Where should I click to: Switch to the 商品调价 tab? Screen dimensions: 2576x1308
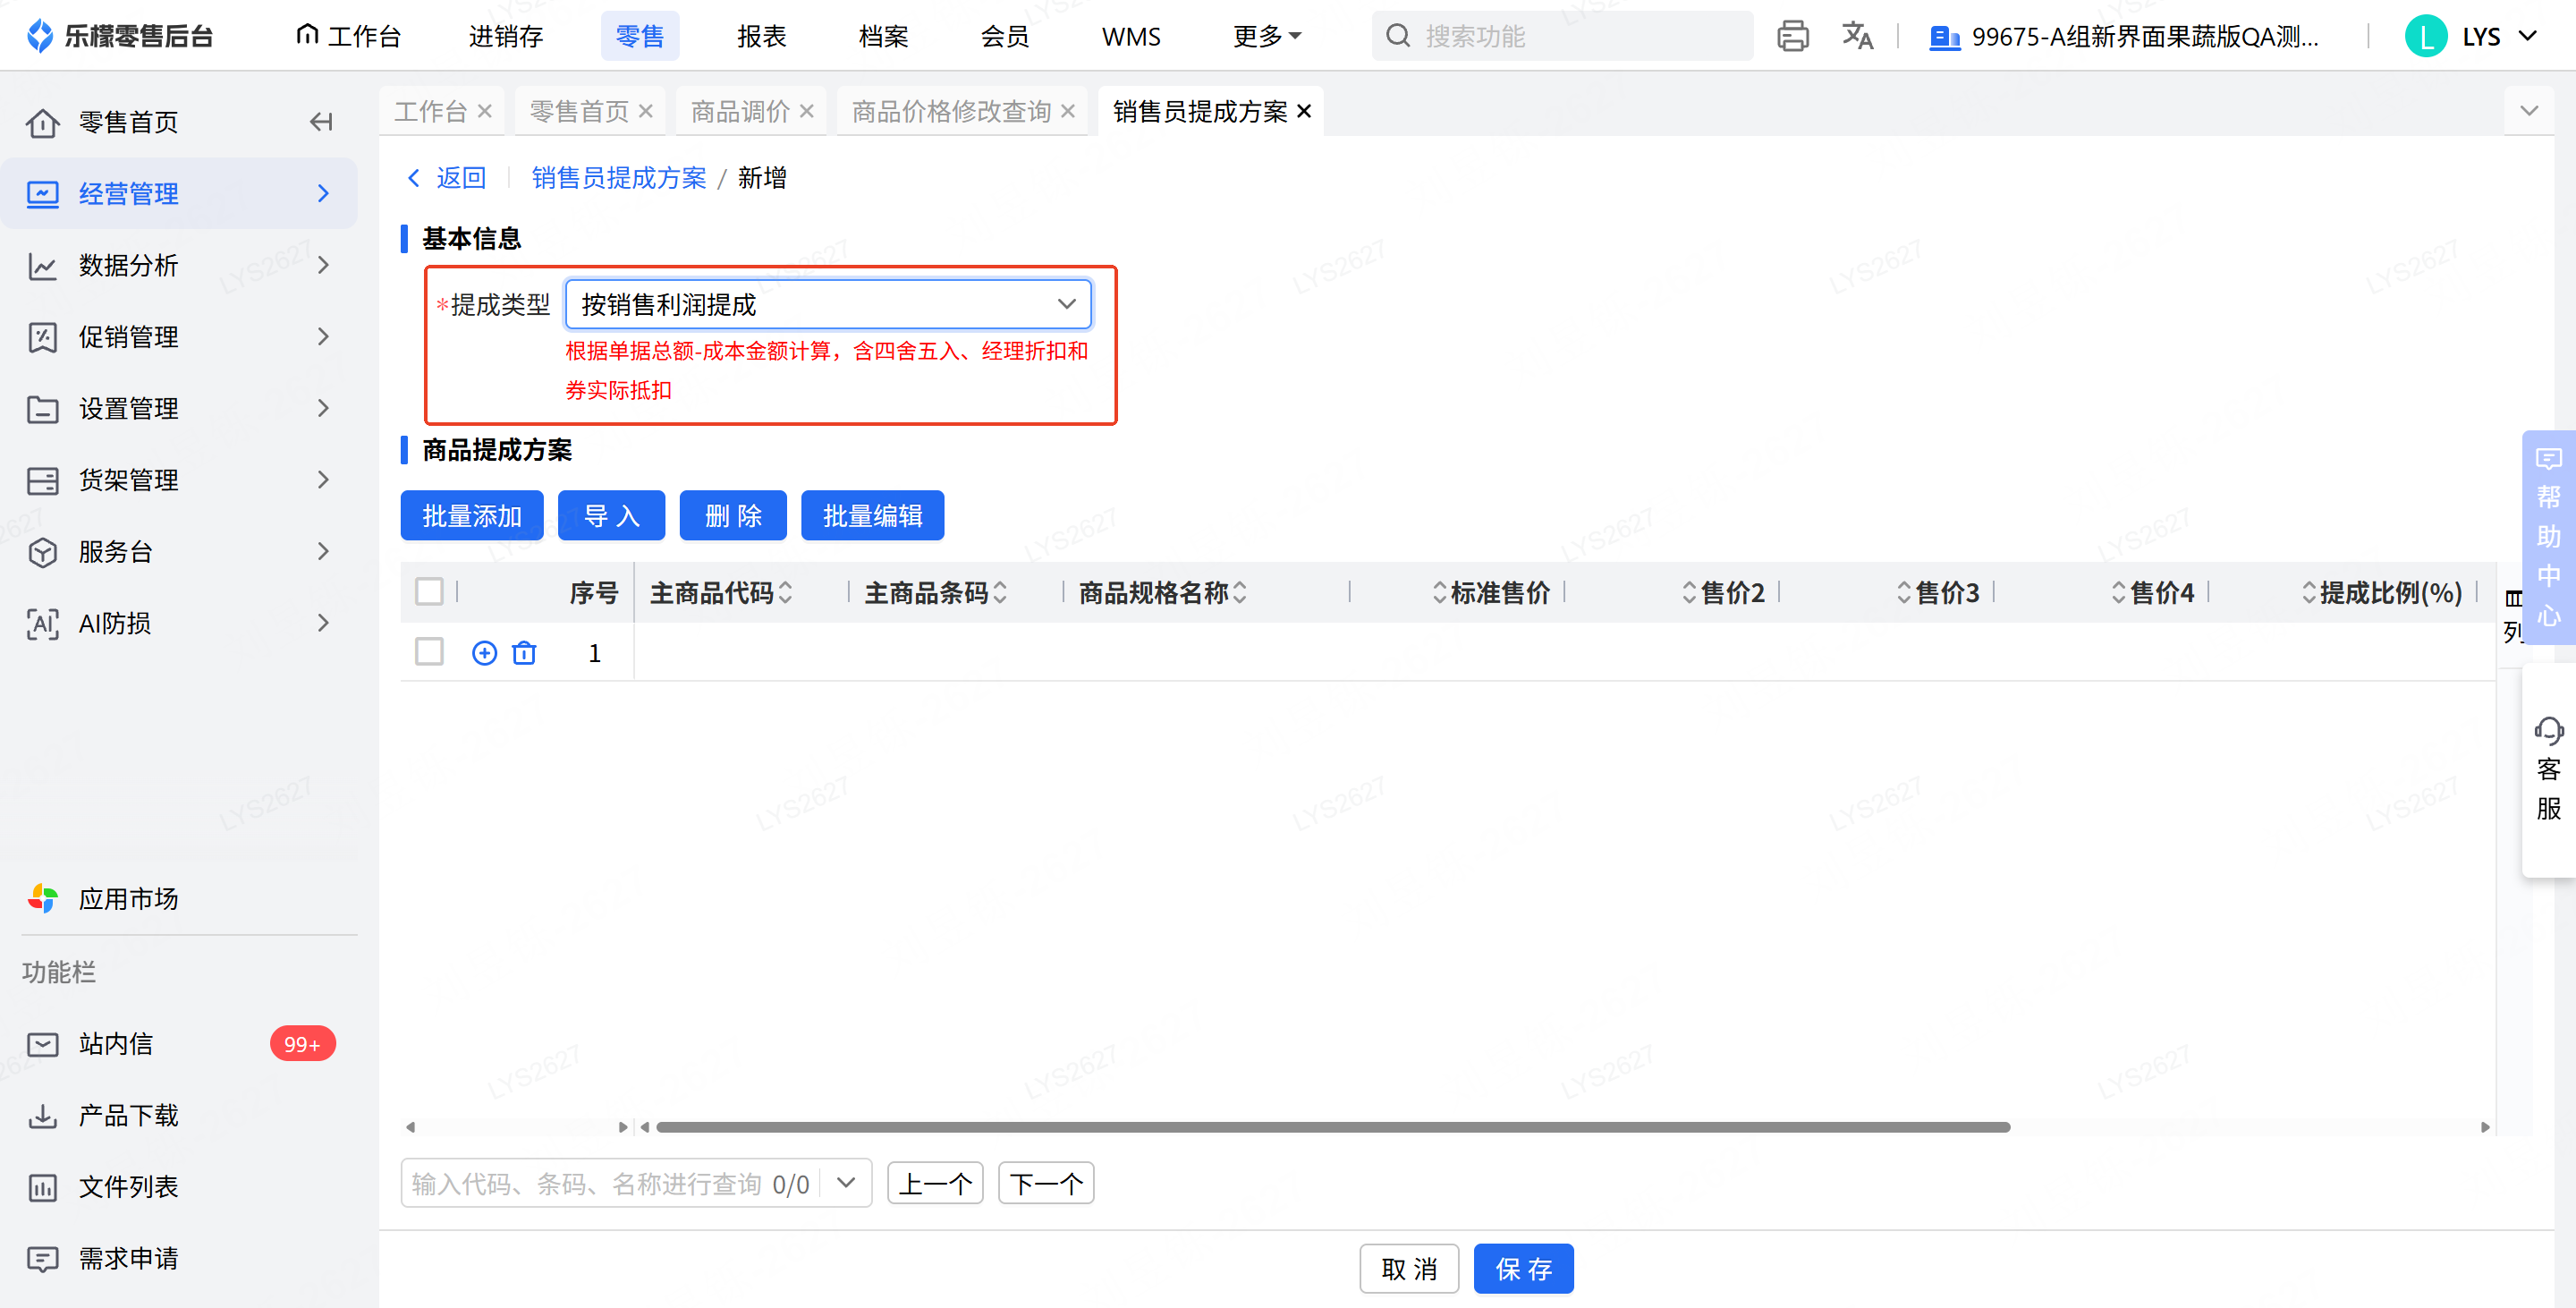(x=740, y=111)
